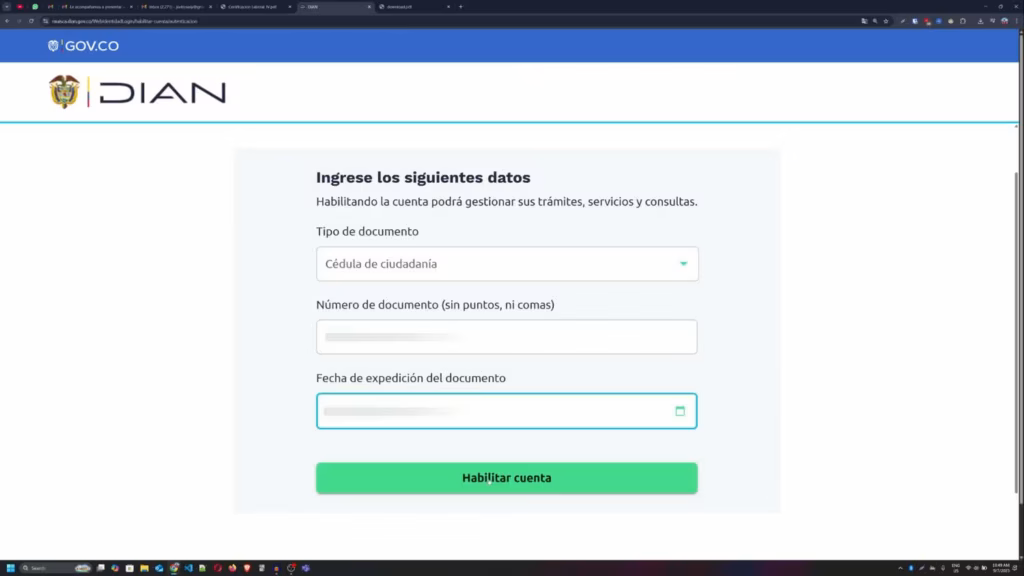
Task: Switch to the pinned WhatsApp tab
Action: coord(35,7)
